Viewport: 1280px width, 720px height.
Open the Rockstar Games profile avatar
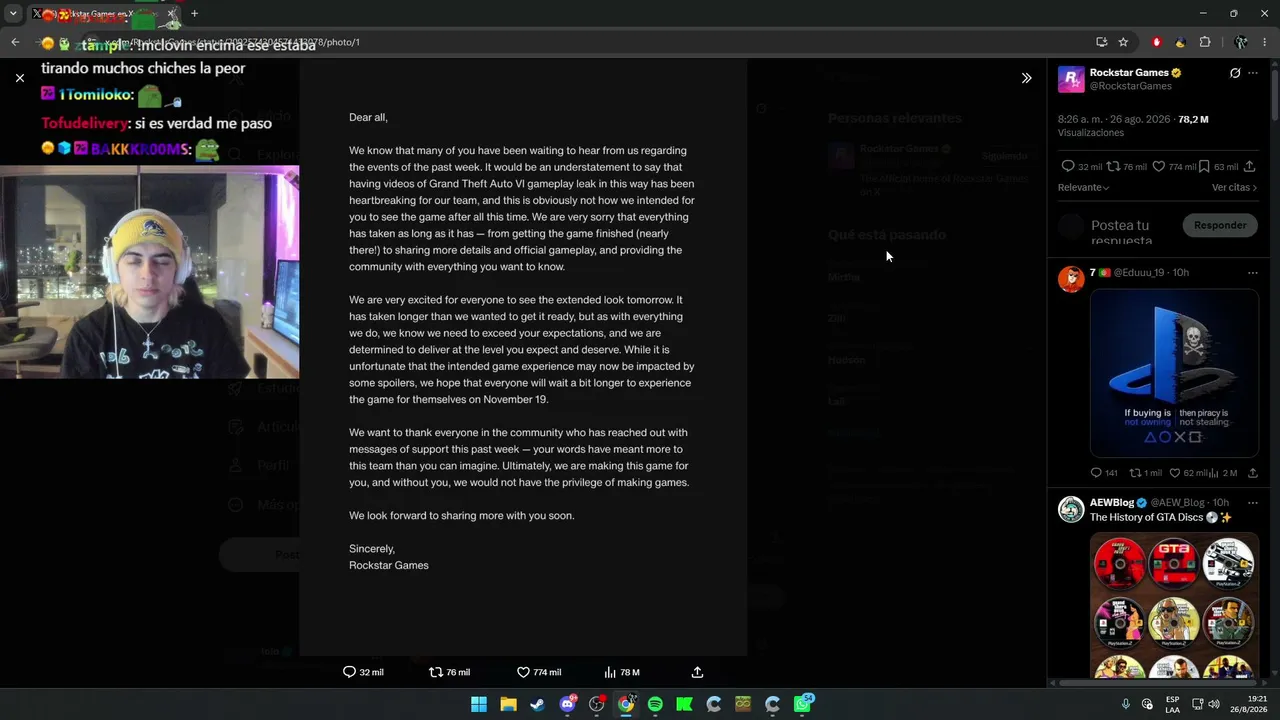click(x=1071, y=79)
